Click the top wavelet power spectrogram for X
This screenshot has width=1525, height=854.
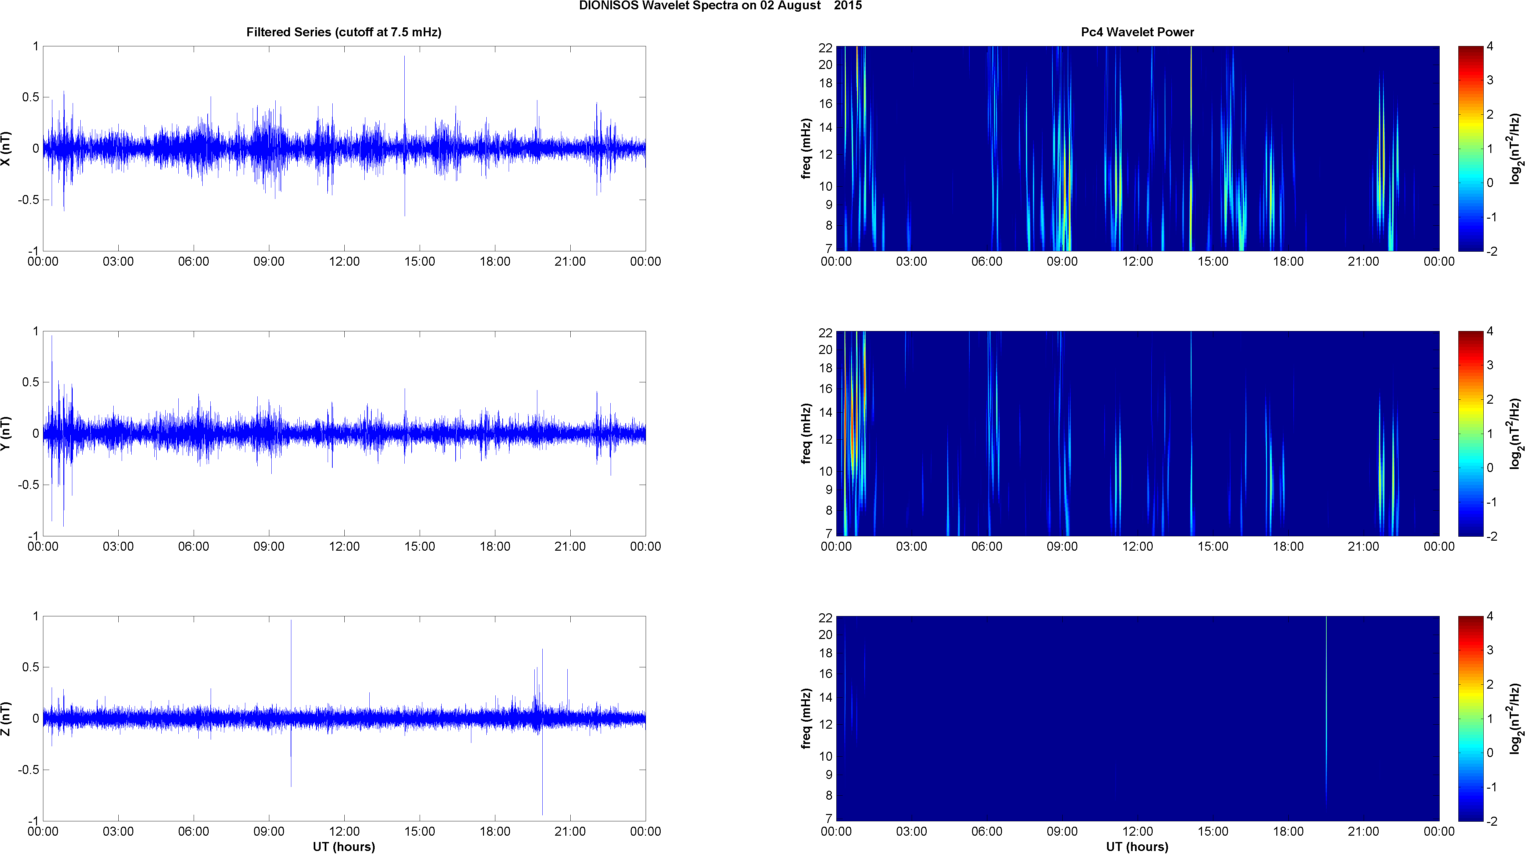[1138, 149]
